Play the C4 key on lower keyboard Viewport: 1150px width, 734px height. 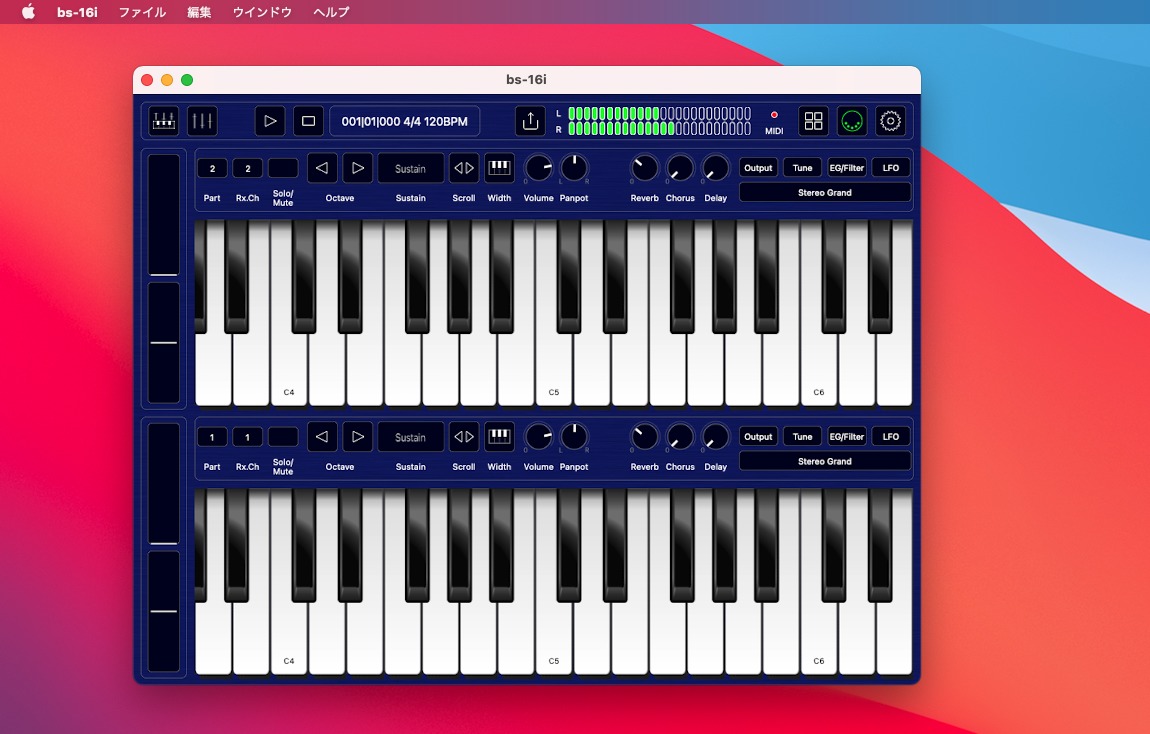pos(289,636)
